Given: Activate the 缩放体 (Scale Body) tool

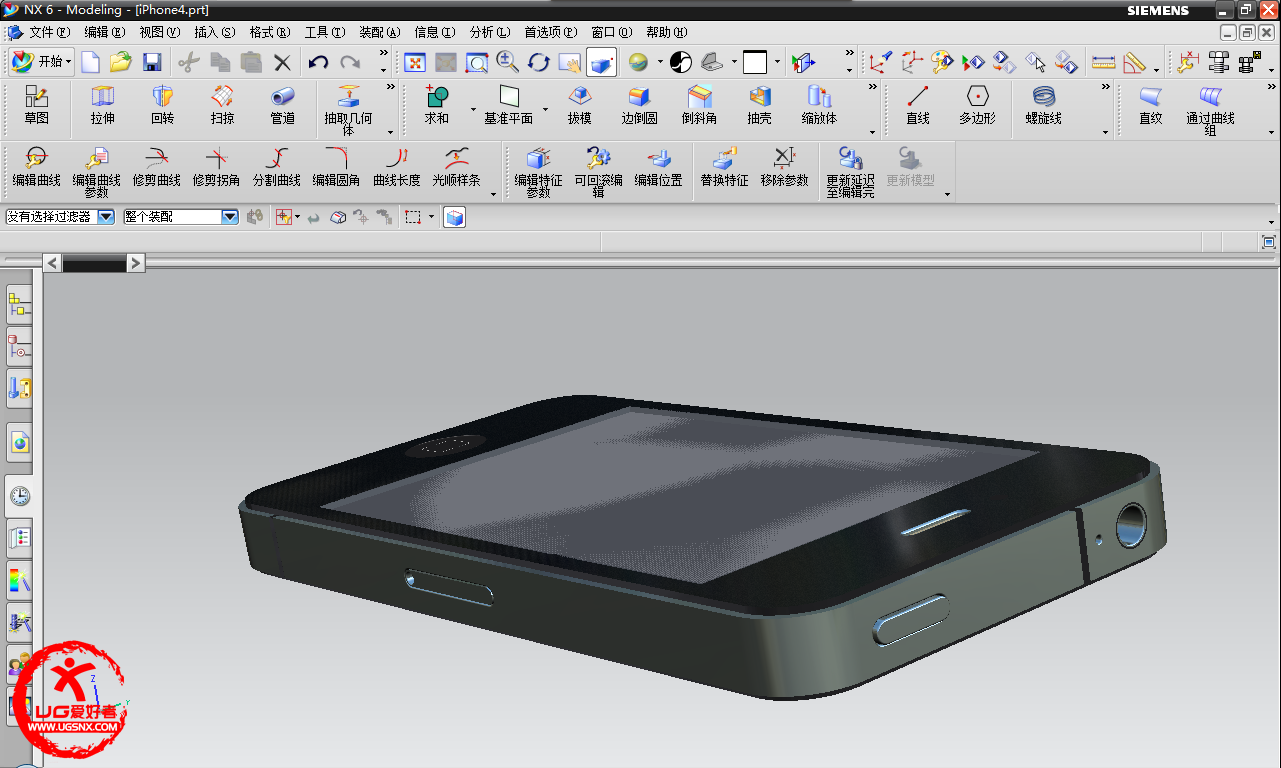Looking at the screenshot, I should (820, 105).
